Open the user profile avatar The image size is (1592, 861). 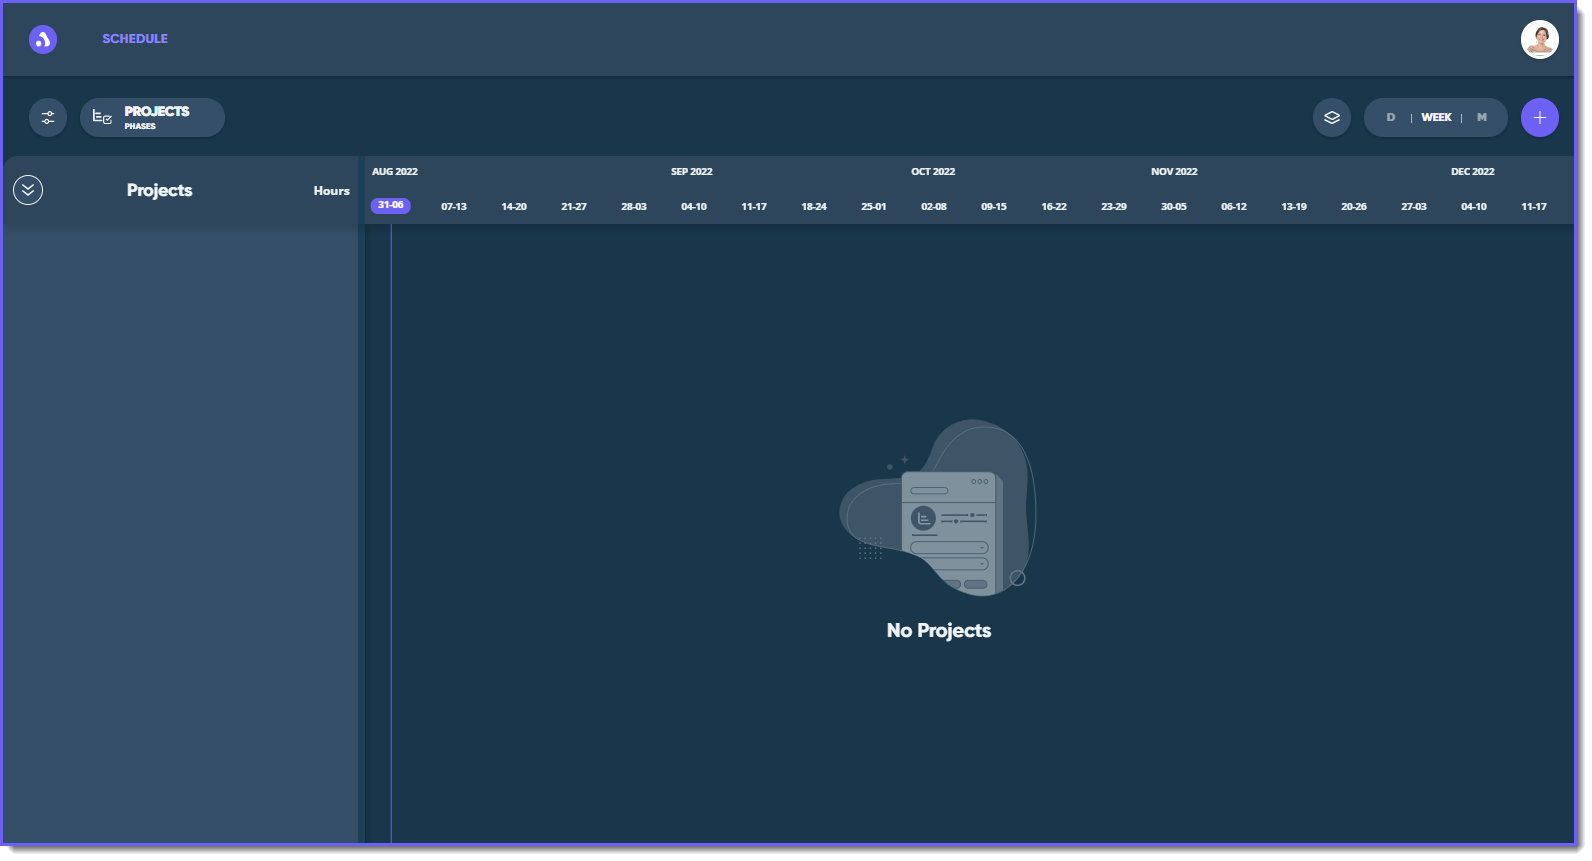coord(1539,40)
